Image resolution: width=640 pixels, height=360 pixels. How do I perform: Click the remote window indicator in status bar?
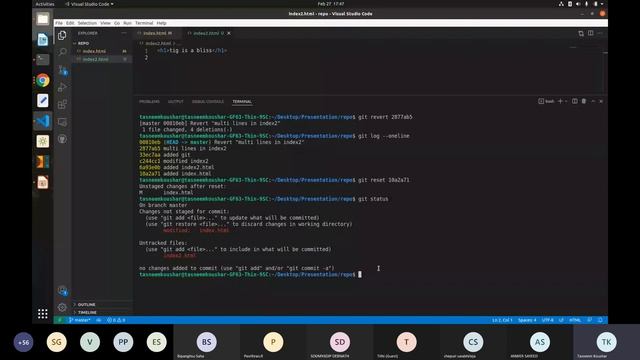(x=60, y=320)
